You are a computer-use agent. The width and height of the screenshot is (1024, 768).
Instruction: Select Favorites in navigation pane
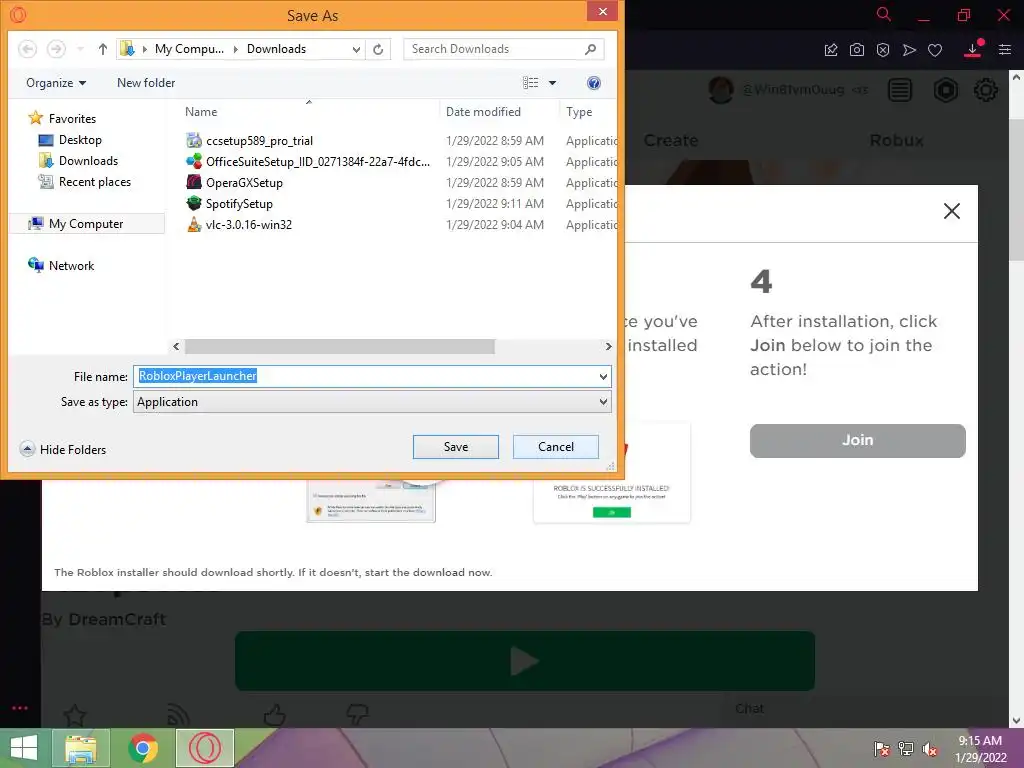[x=63, y=118]
